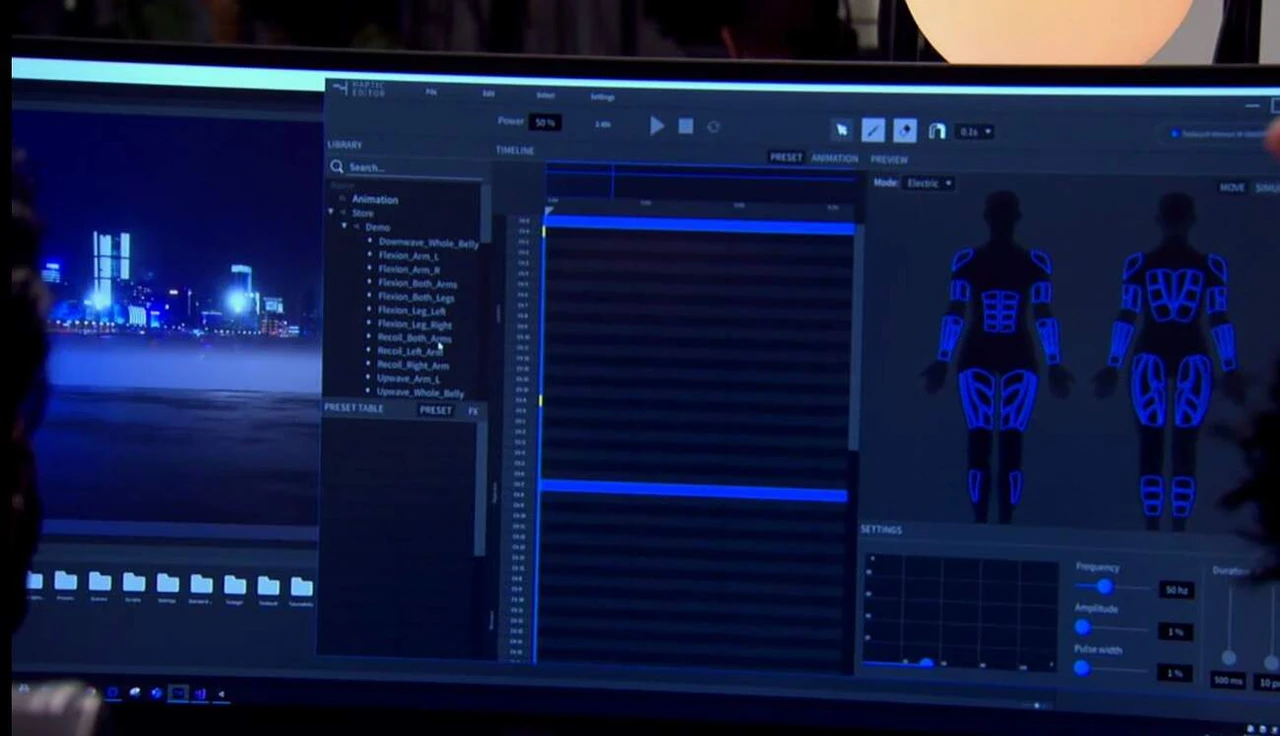1280x736 pixels.
Task: Open the Select menu
Action: pyautogui.click(x=545, y=95)
